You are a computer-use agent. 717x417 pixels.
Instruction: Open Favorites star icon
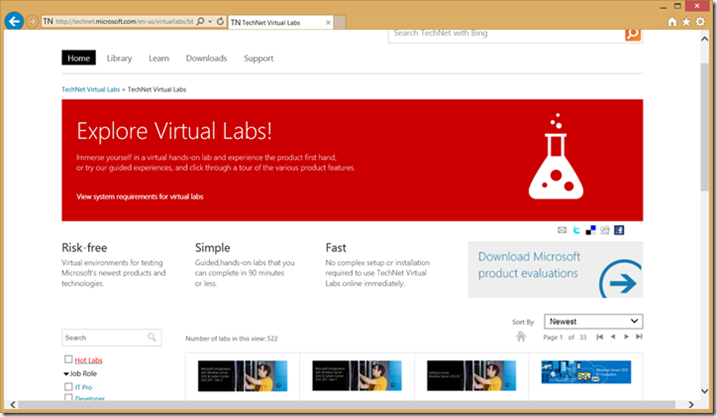(x=686, y=22)
